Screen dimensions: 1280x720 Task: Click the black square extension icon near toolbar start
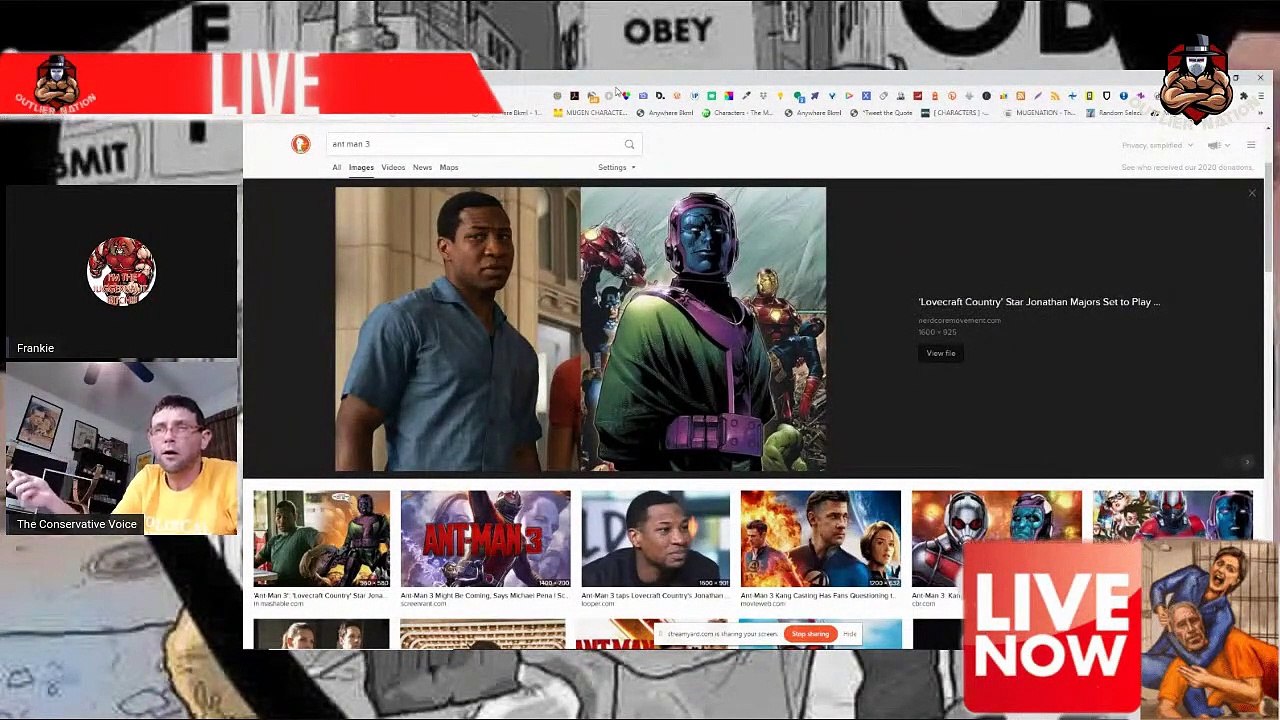[x=574, y=96]
